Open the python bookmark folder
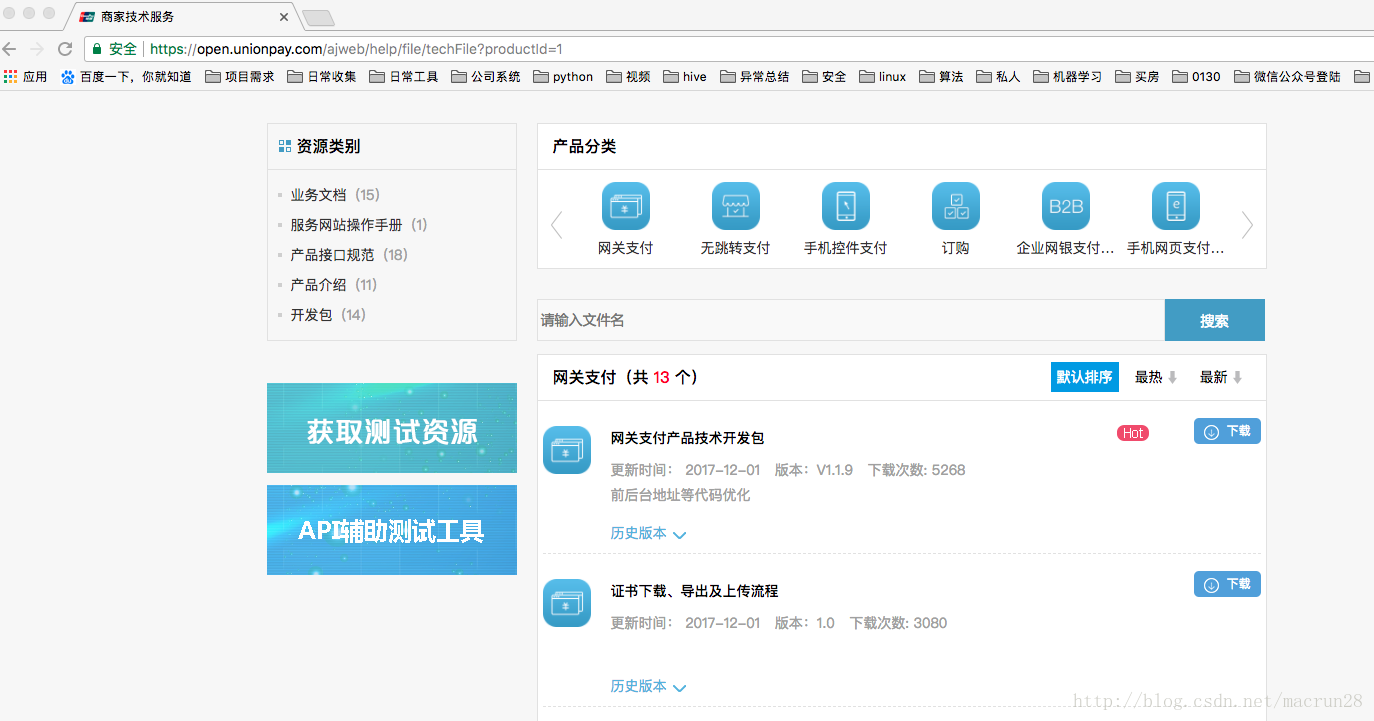Viewport: 1374px width, 721px height. [563, 76]
